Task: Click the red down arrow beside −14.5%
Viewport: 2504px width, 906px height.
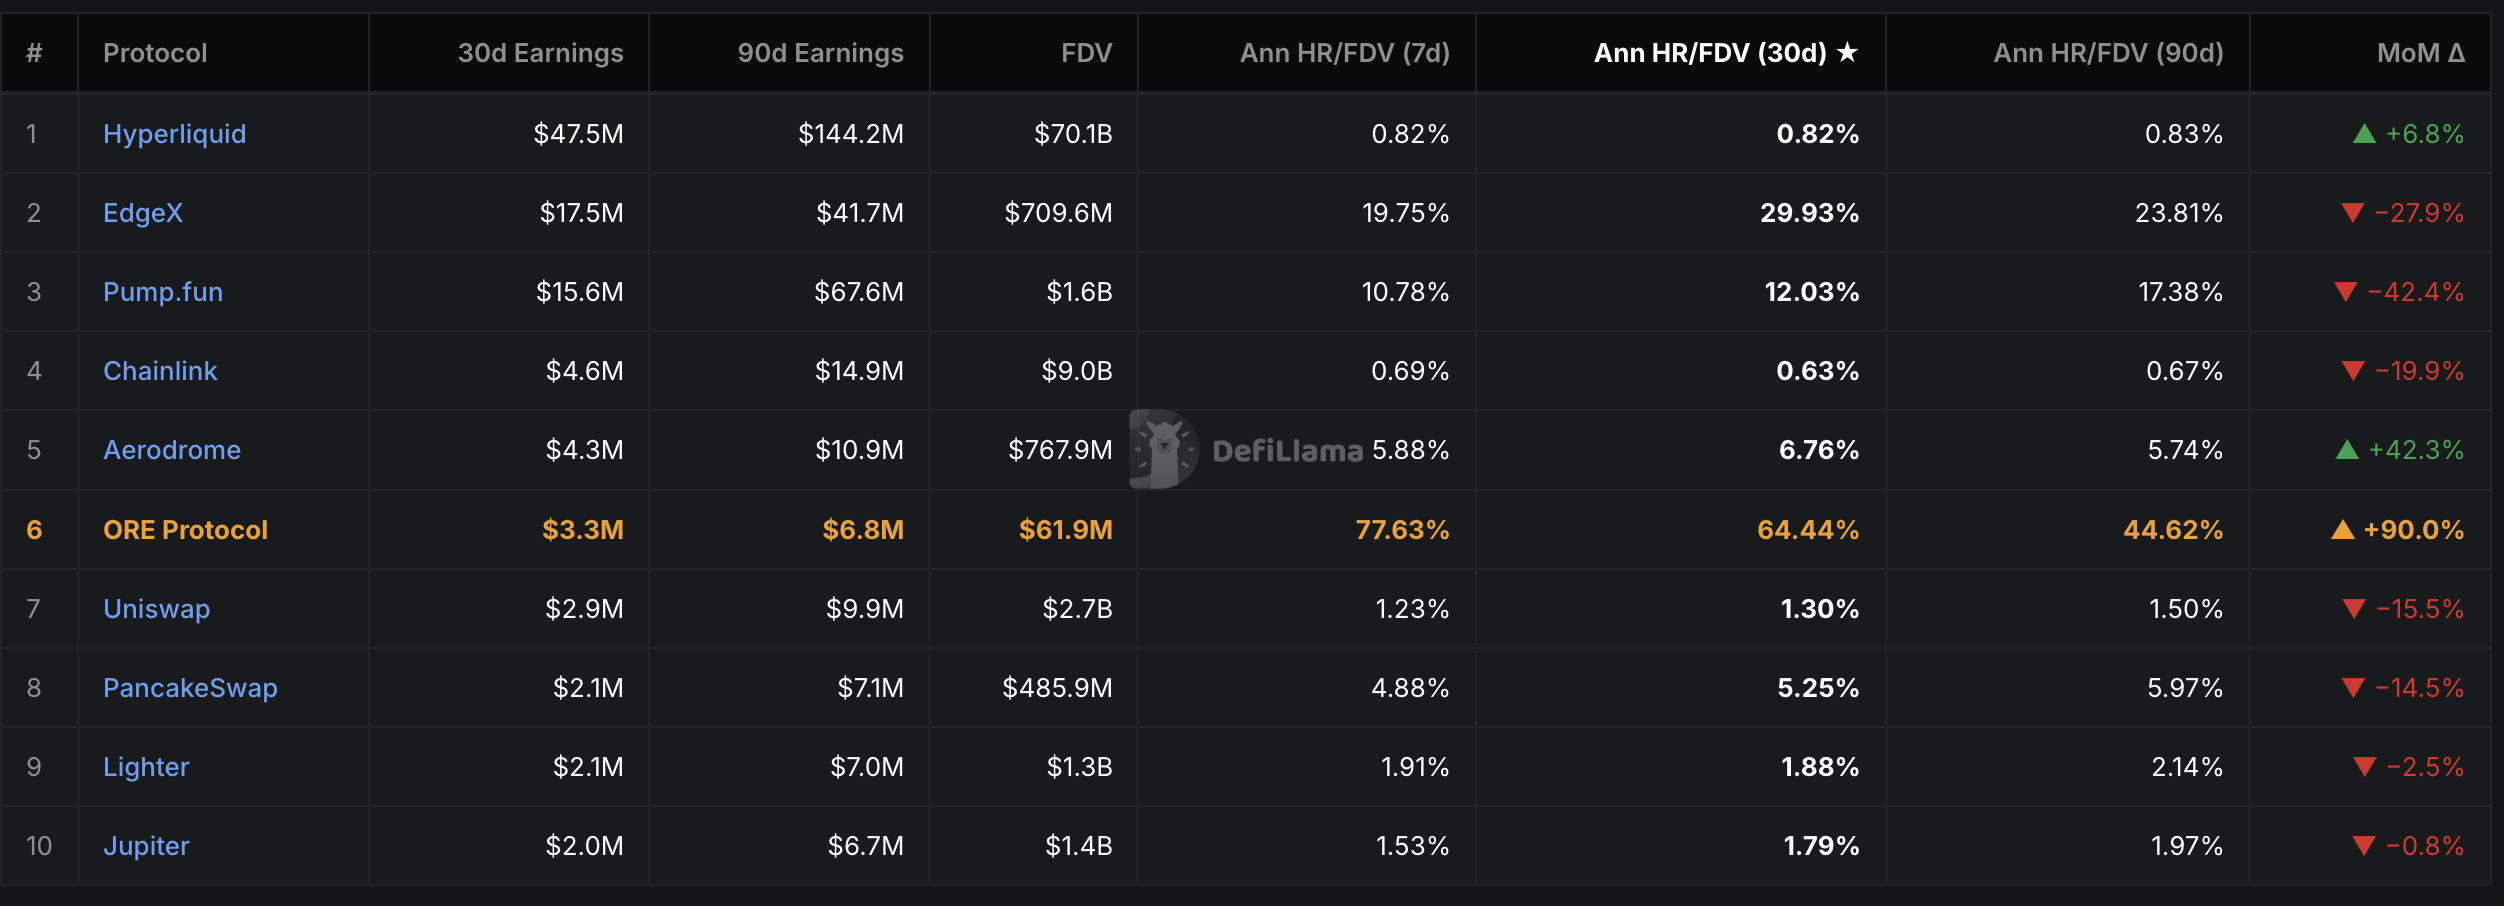Action: point(2352,688)
